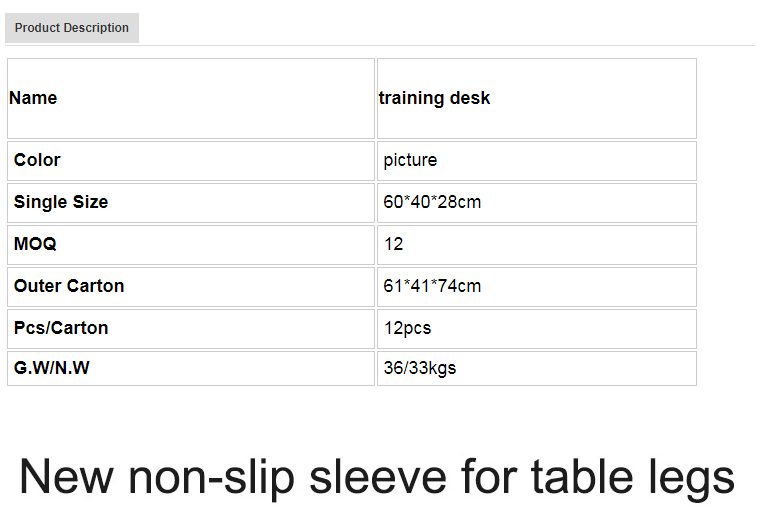Click the word 'legs' in heading
This screenshot has width=758, height=520.
click(691, 479)
